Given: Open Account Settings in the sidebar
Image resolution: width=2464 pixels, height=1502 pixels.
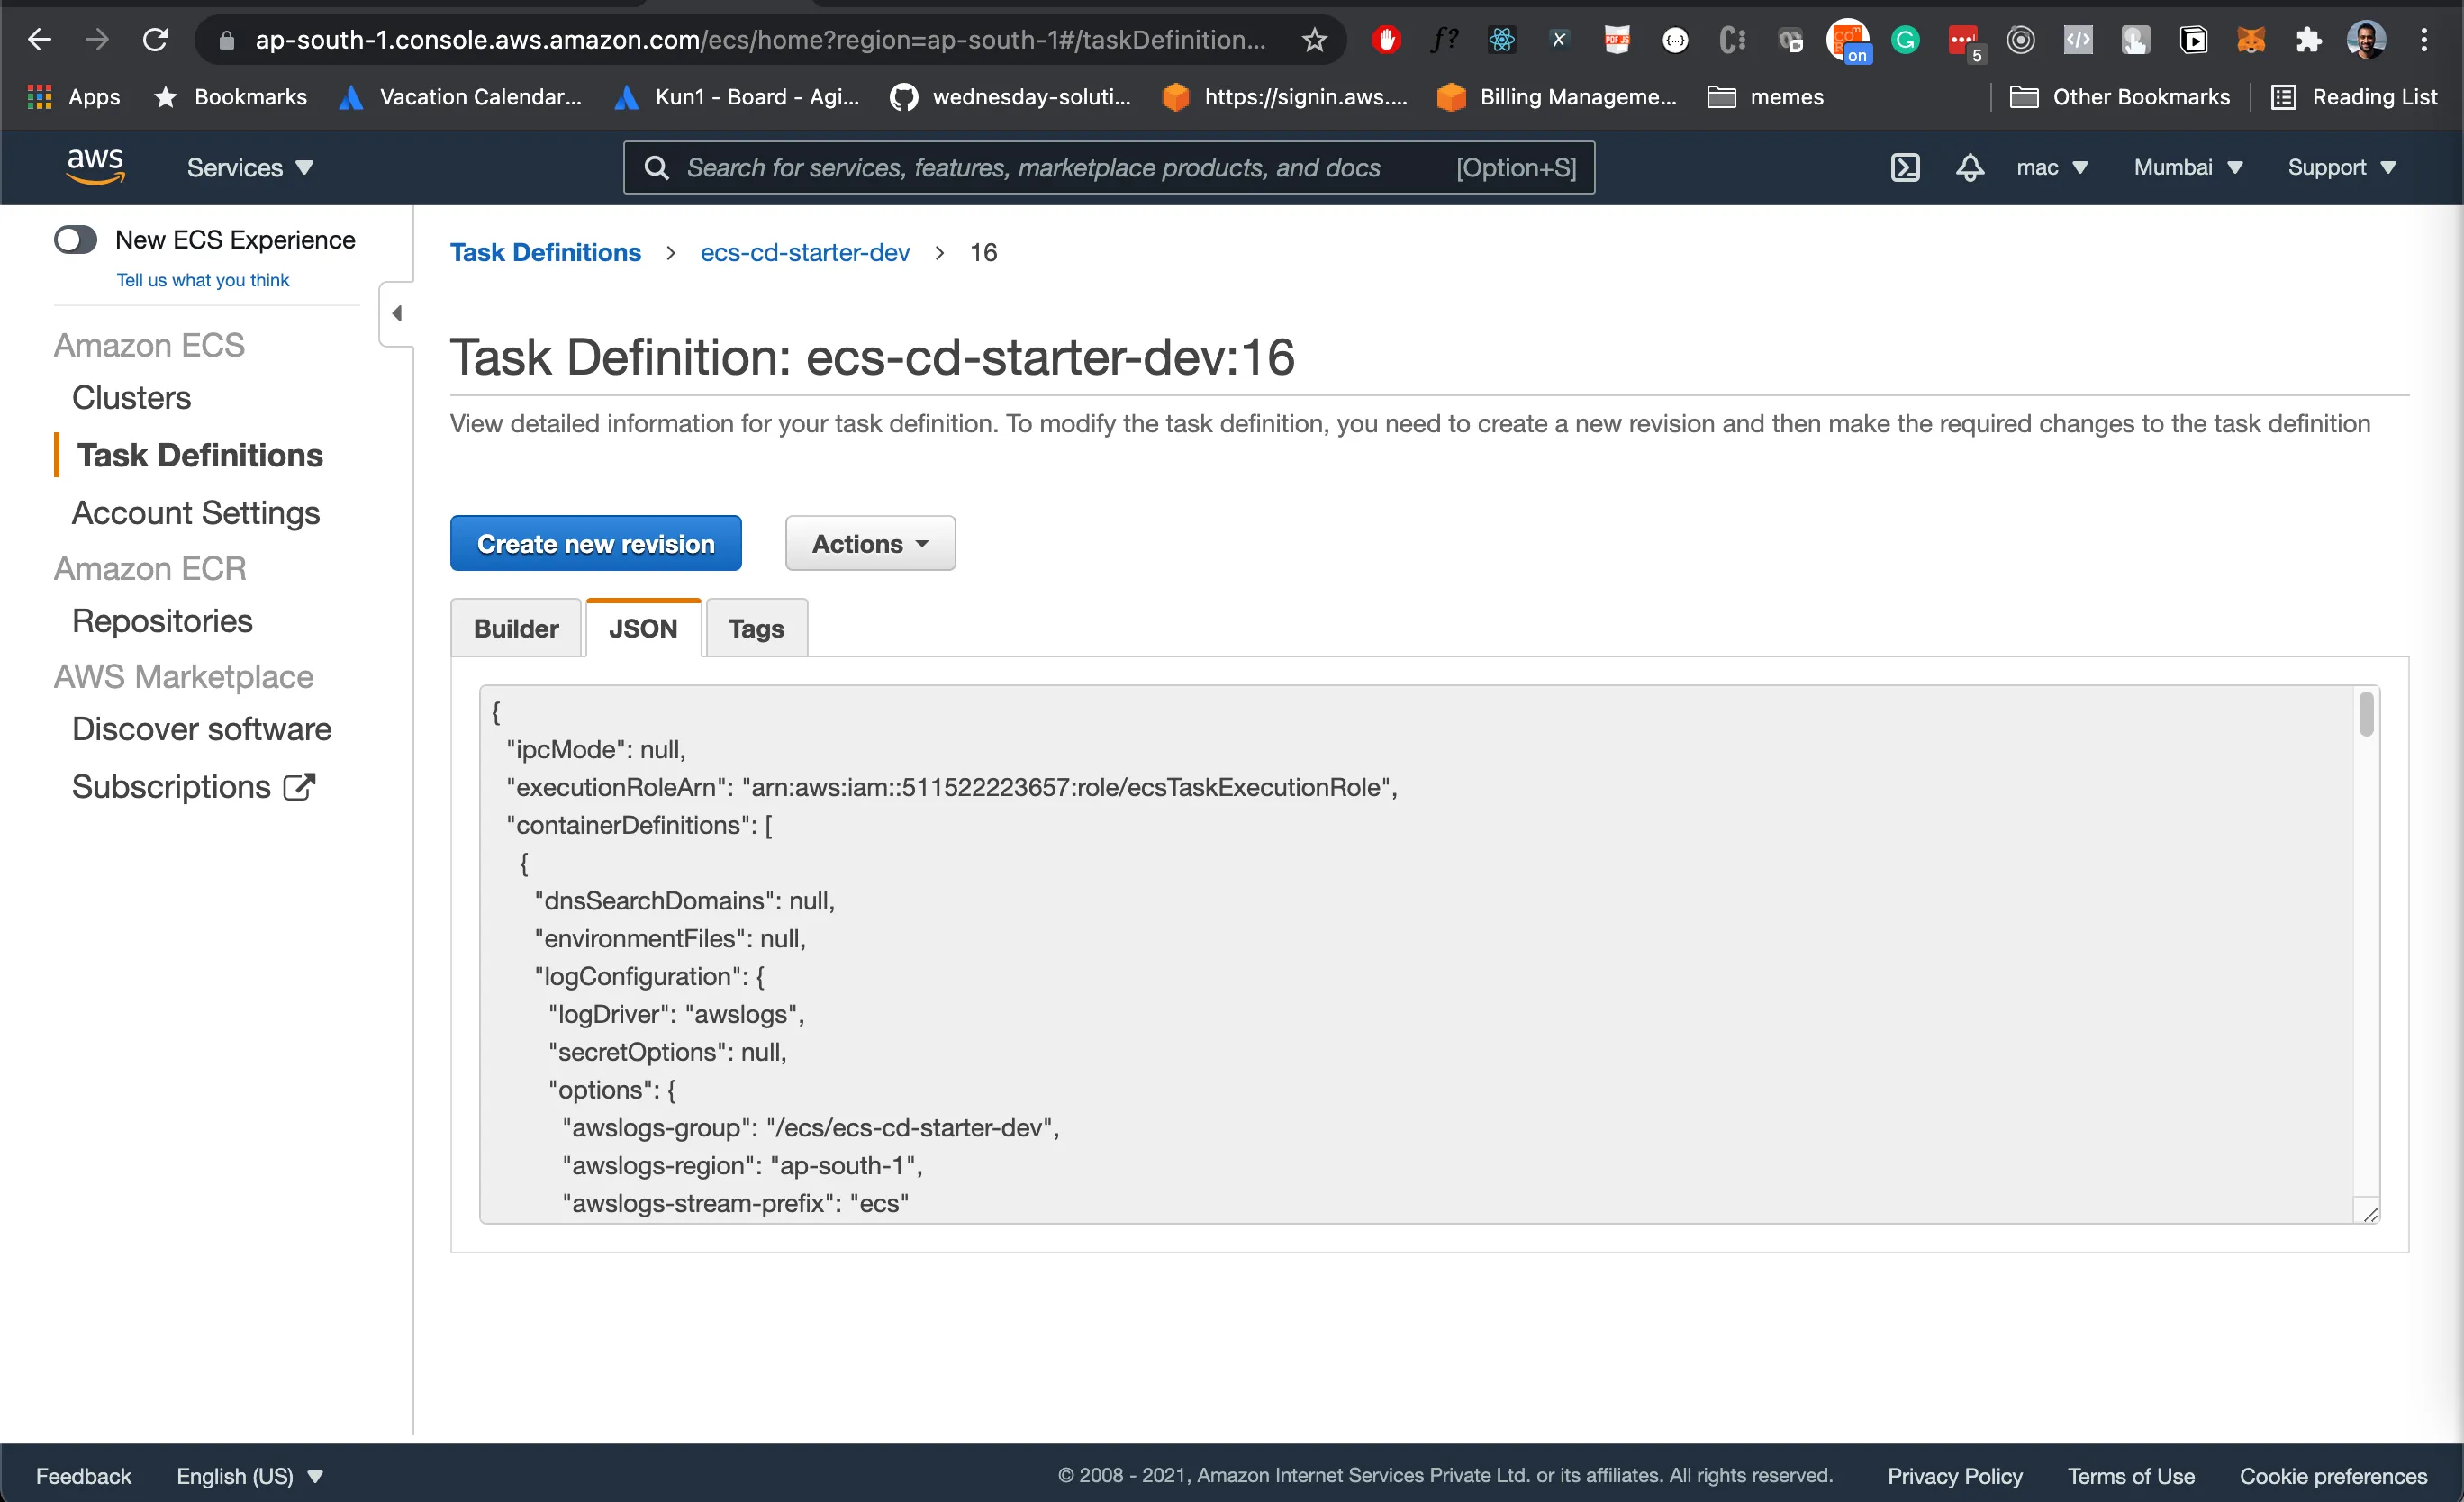Looking at the screenshot, I should pyautogui.click(x=196, y=513).
